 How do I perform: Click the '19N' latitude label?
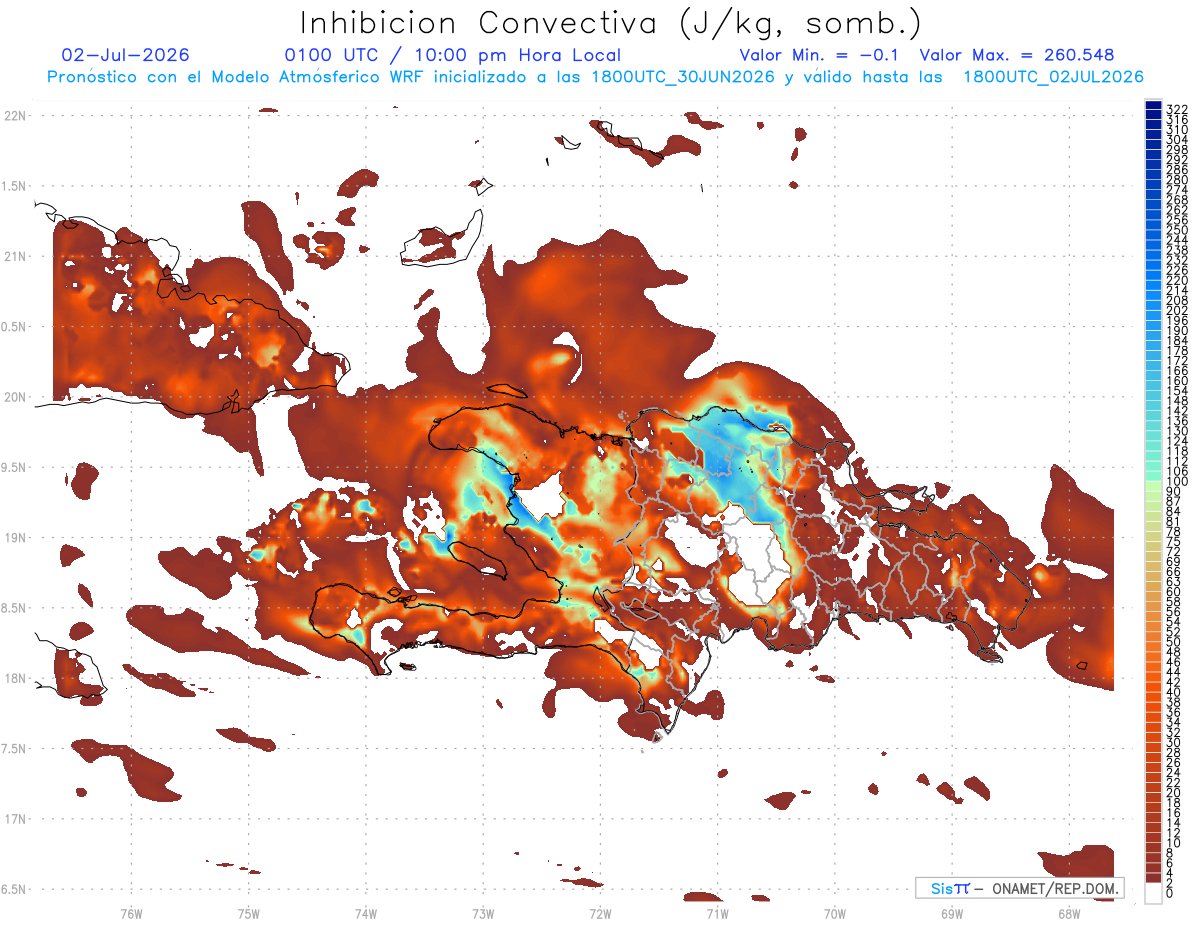click(15, 538)
